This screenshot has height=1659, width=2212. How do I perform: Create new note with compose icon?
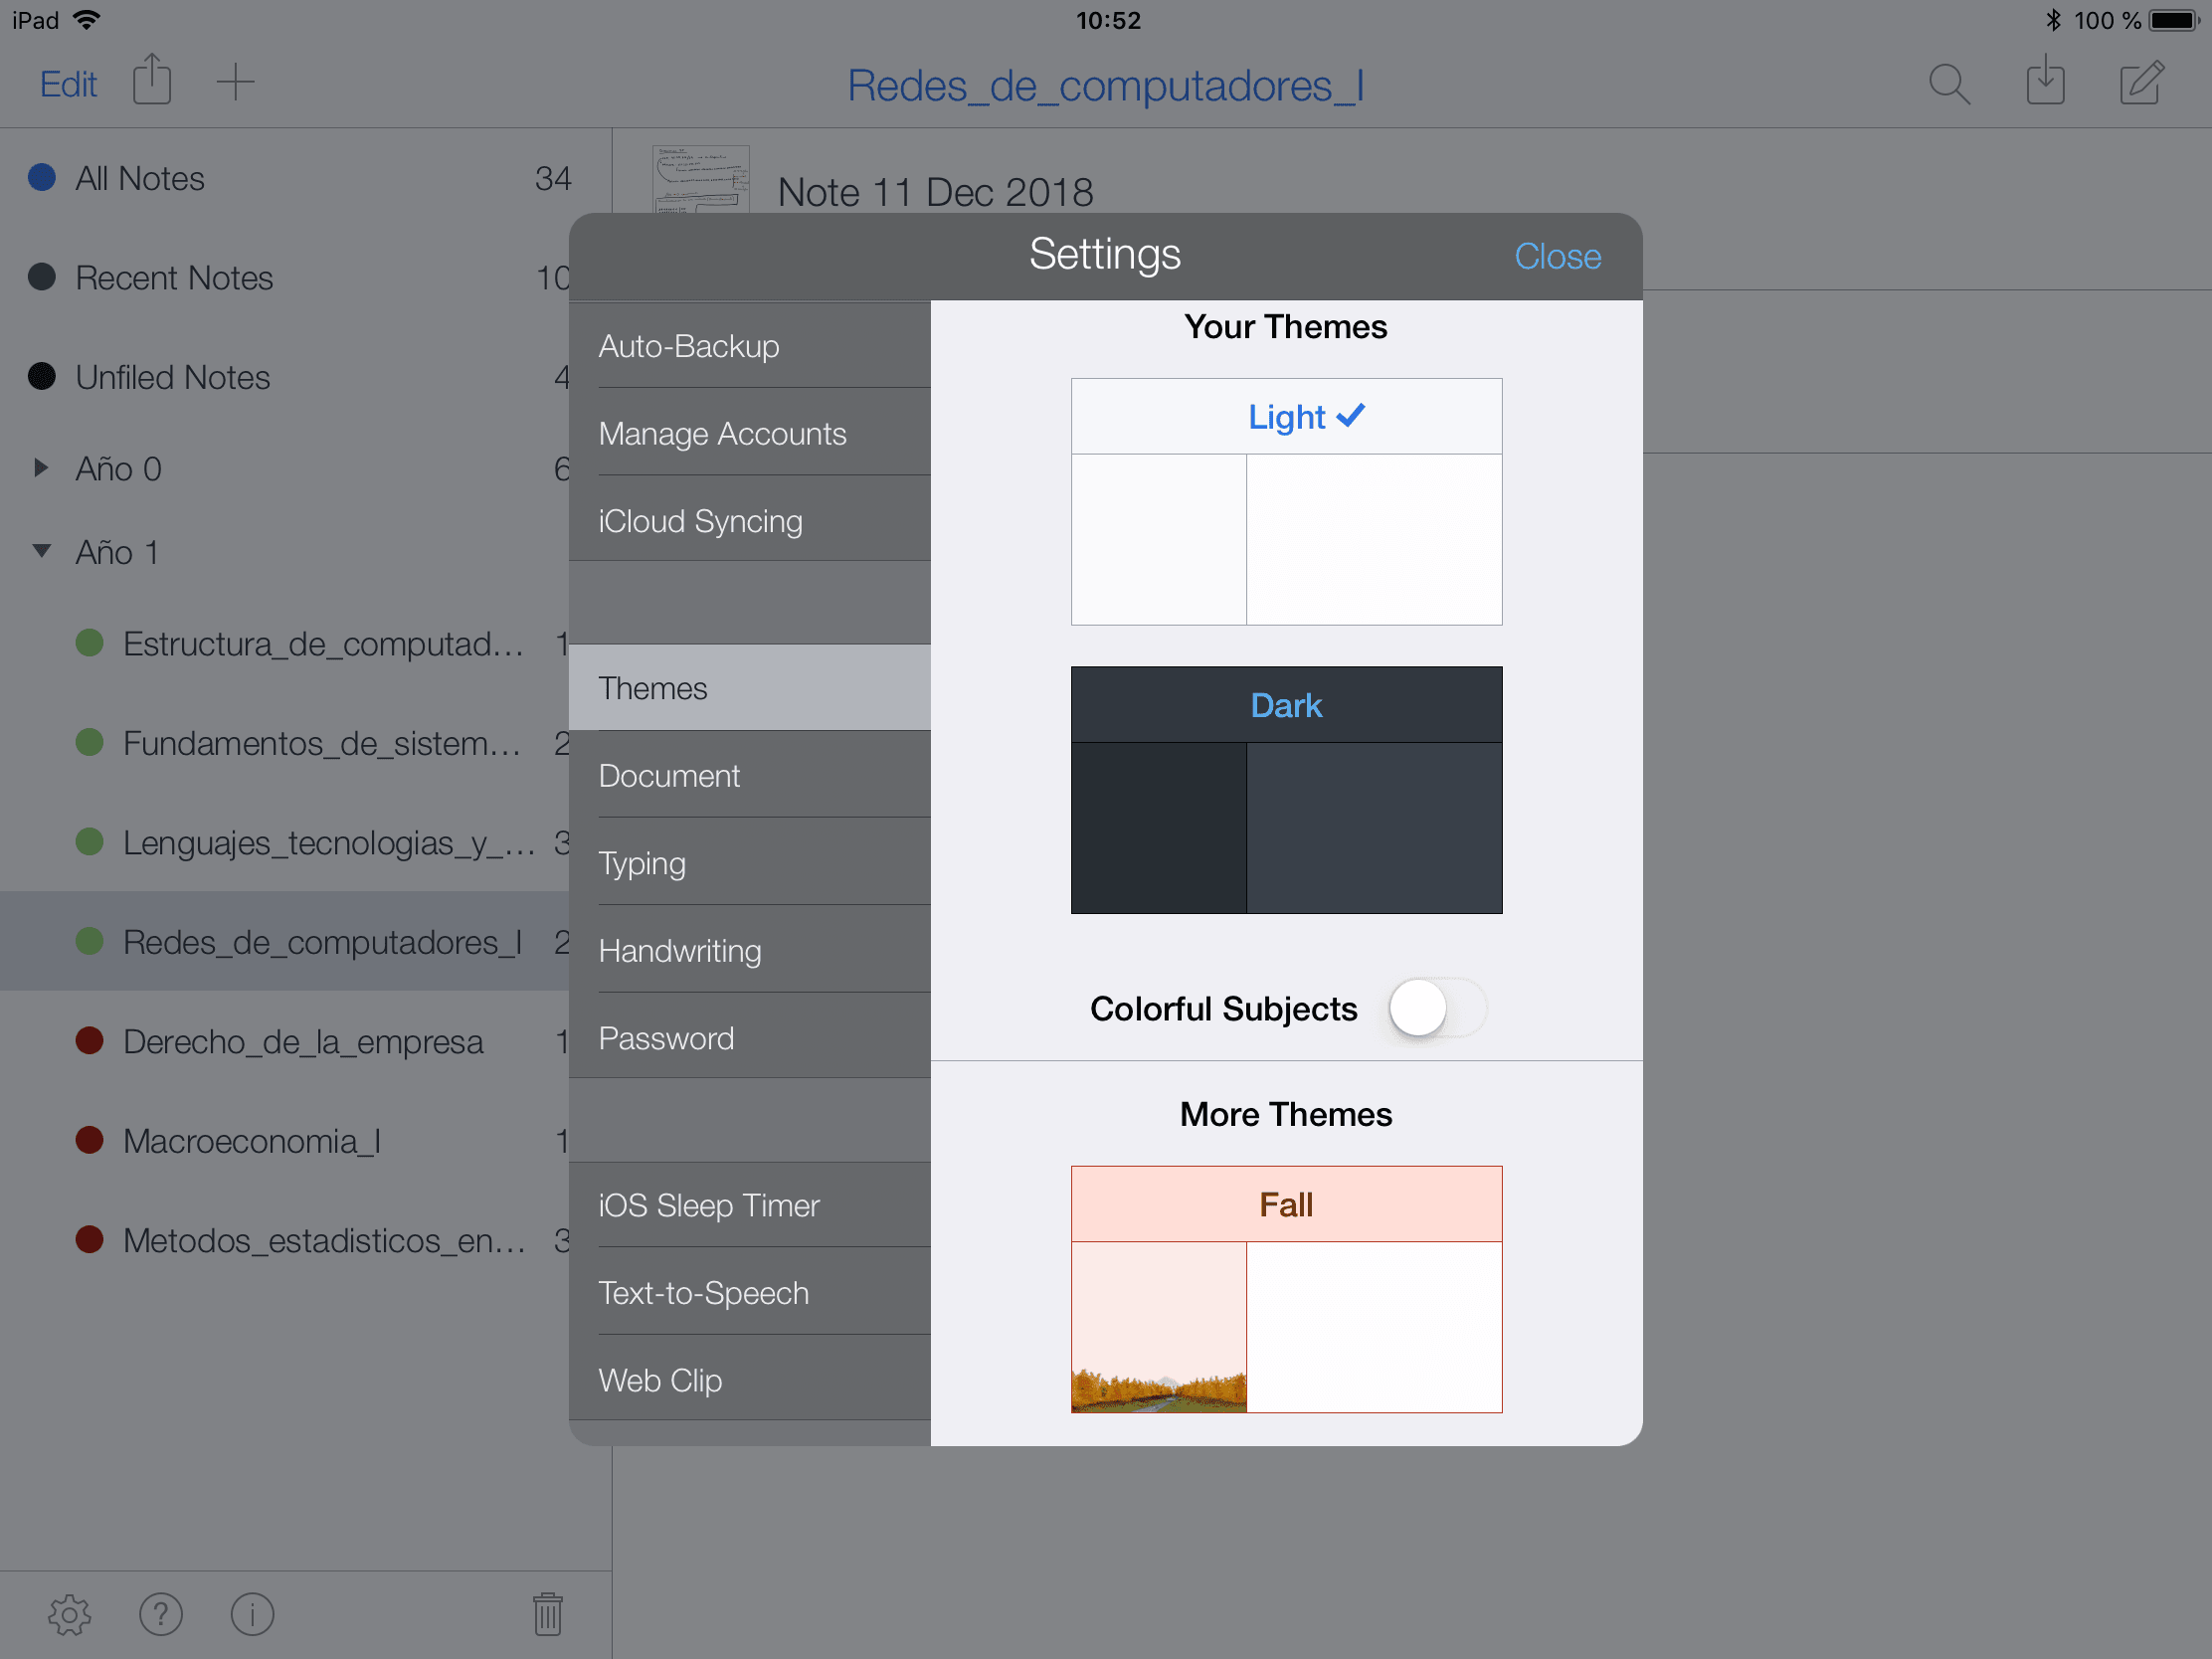[2141, 82]
